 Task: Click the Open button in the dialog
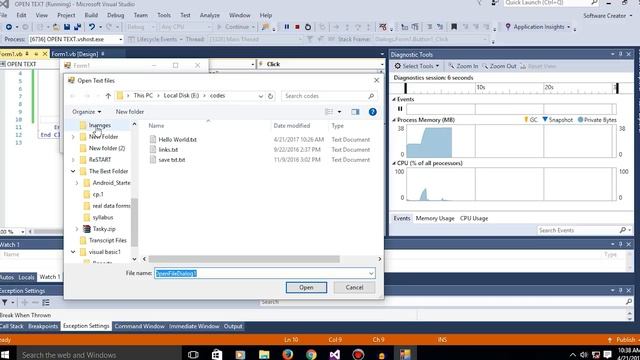[306, 287]
